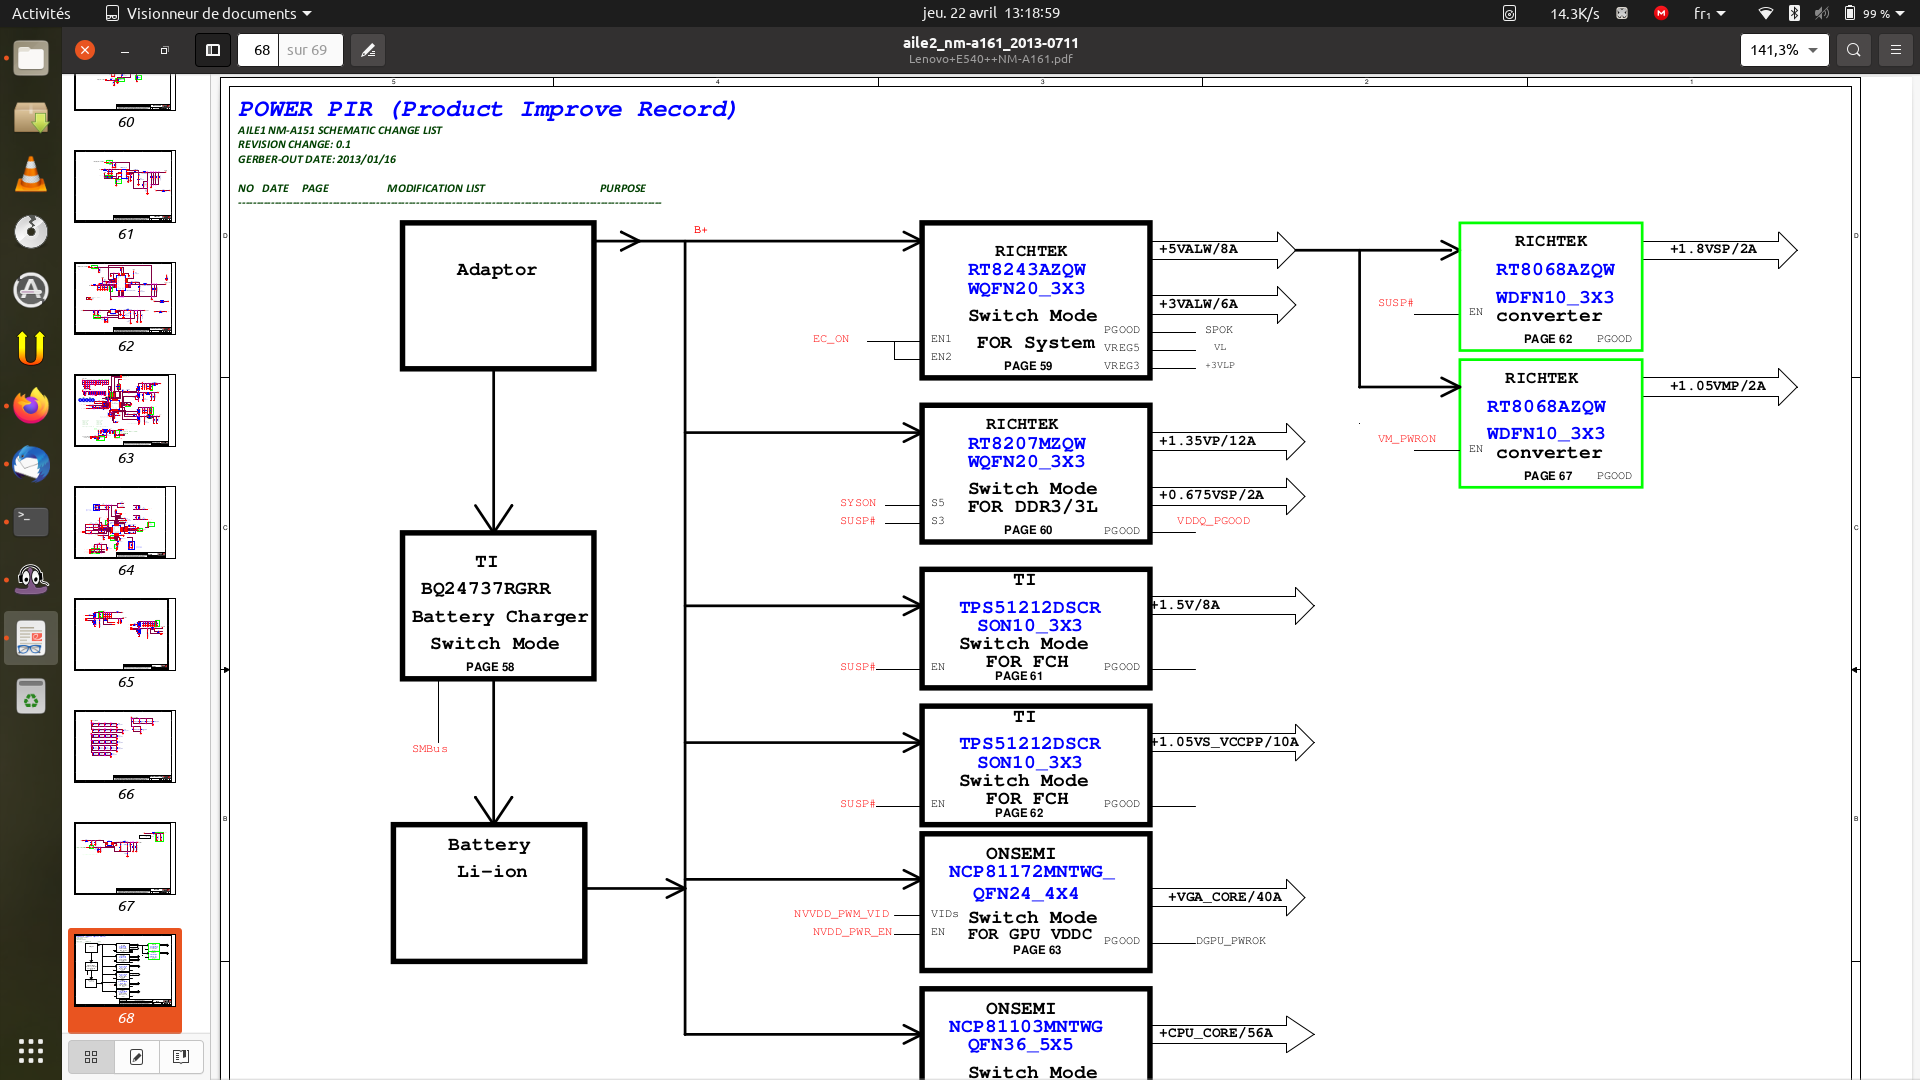Image resolution: width=1920 pixels, height=1080 pixels.
Task: Open the date and time calendar
Action: click(991, 13)
